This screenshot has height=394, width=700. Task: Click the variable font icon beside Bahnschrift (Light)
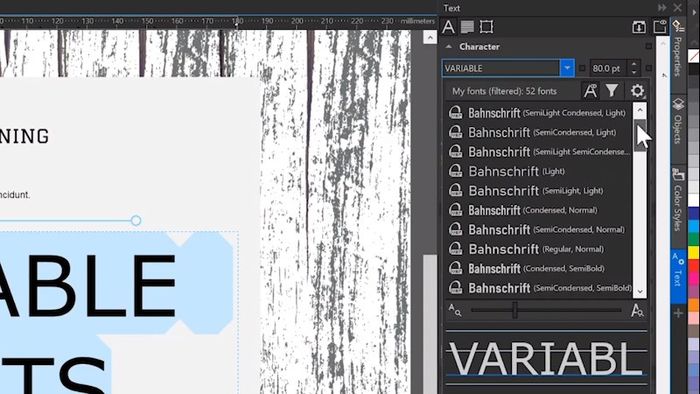(x=455, y=171)
